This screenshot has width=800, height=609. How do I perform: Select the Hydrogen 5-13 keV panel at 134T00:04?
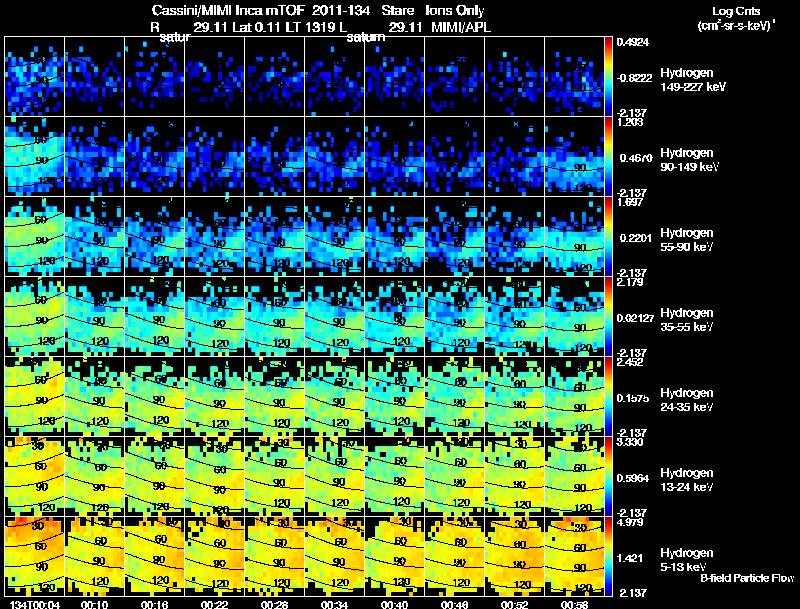(34, 556)
